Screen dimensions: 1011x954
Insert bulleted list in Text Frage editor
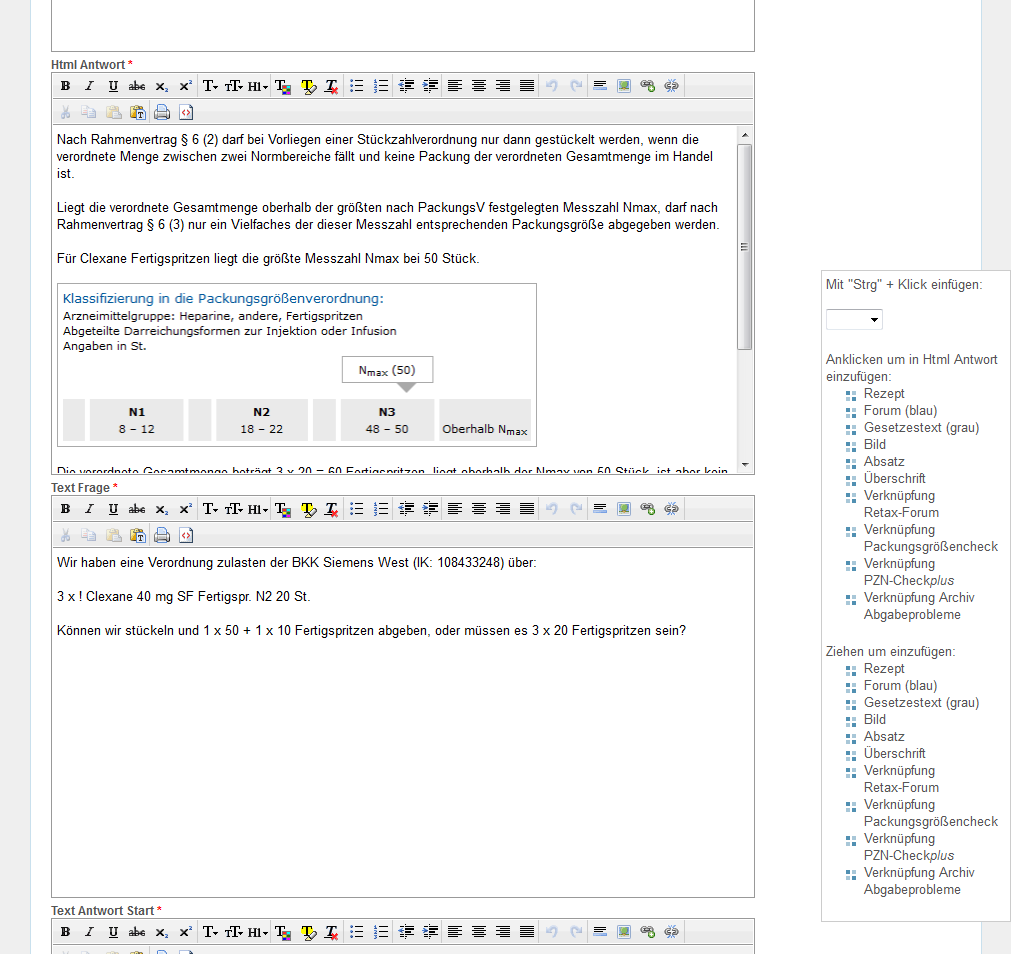[x=357, y=509]
